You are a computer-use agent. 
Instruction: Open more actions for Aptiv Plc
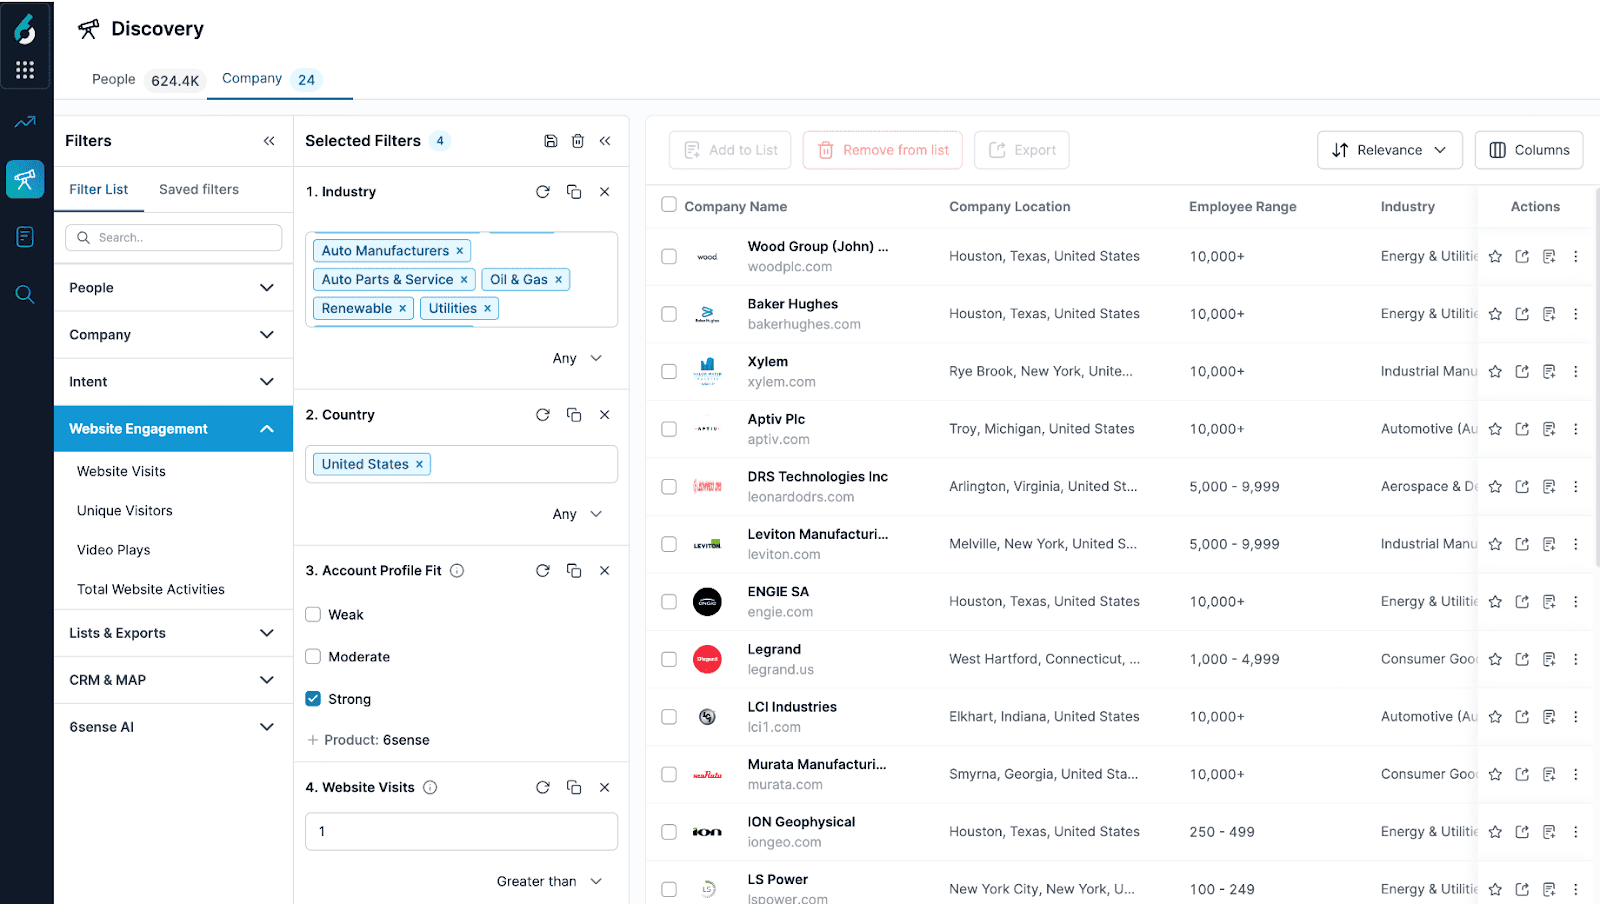coord(1576,429)
